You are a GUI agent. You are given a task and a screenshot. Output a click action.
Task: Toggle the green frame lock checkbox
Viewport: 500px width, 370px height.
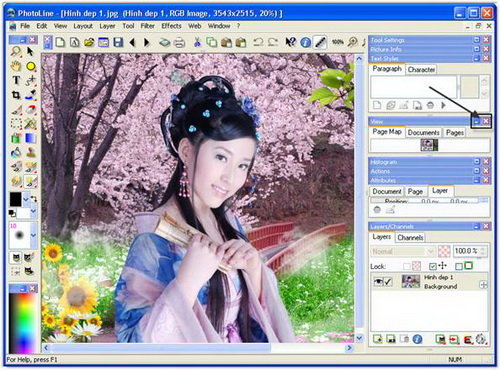459,266
